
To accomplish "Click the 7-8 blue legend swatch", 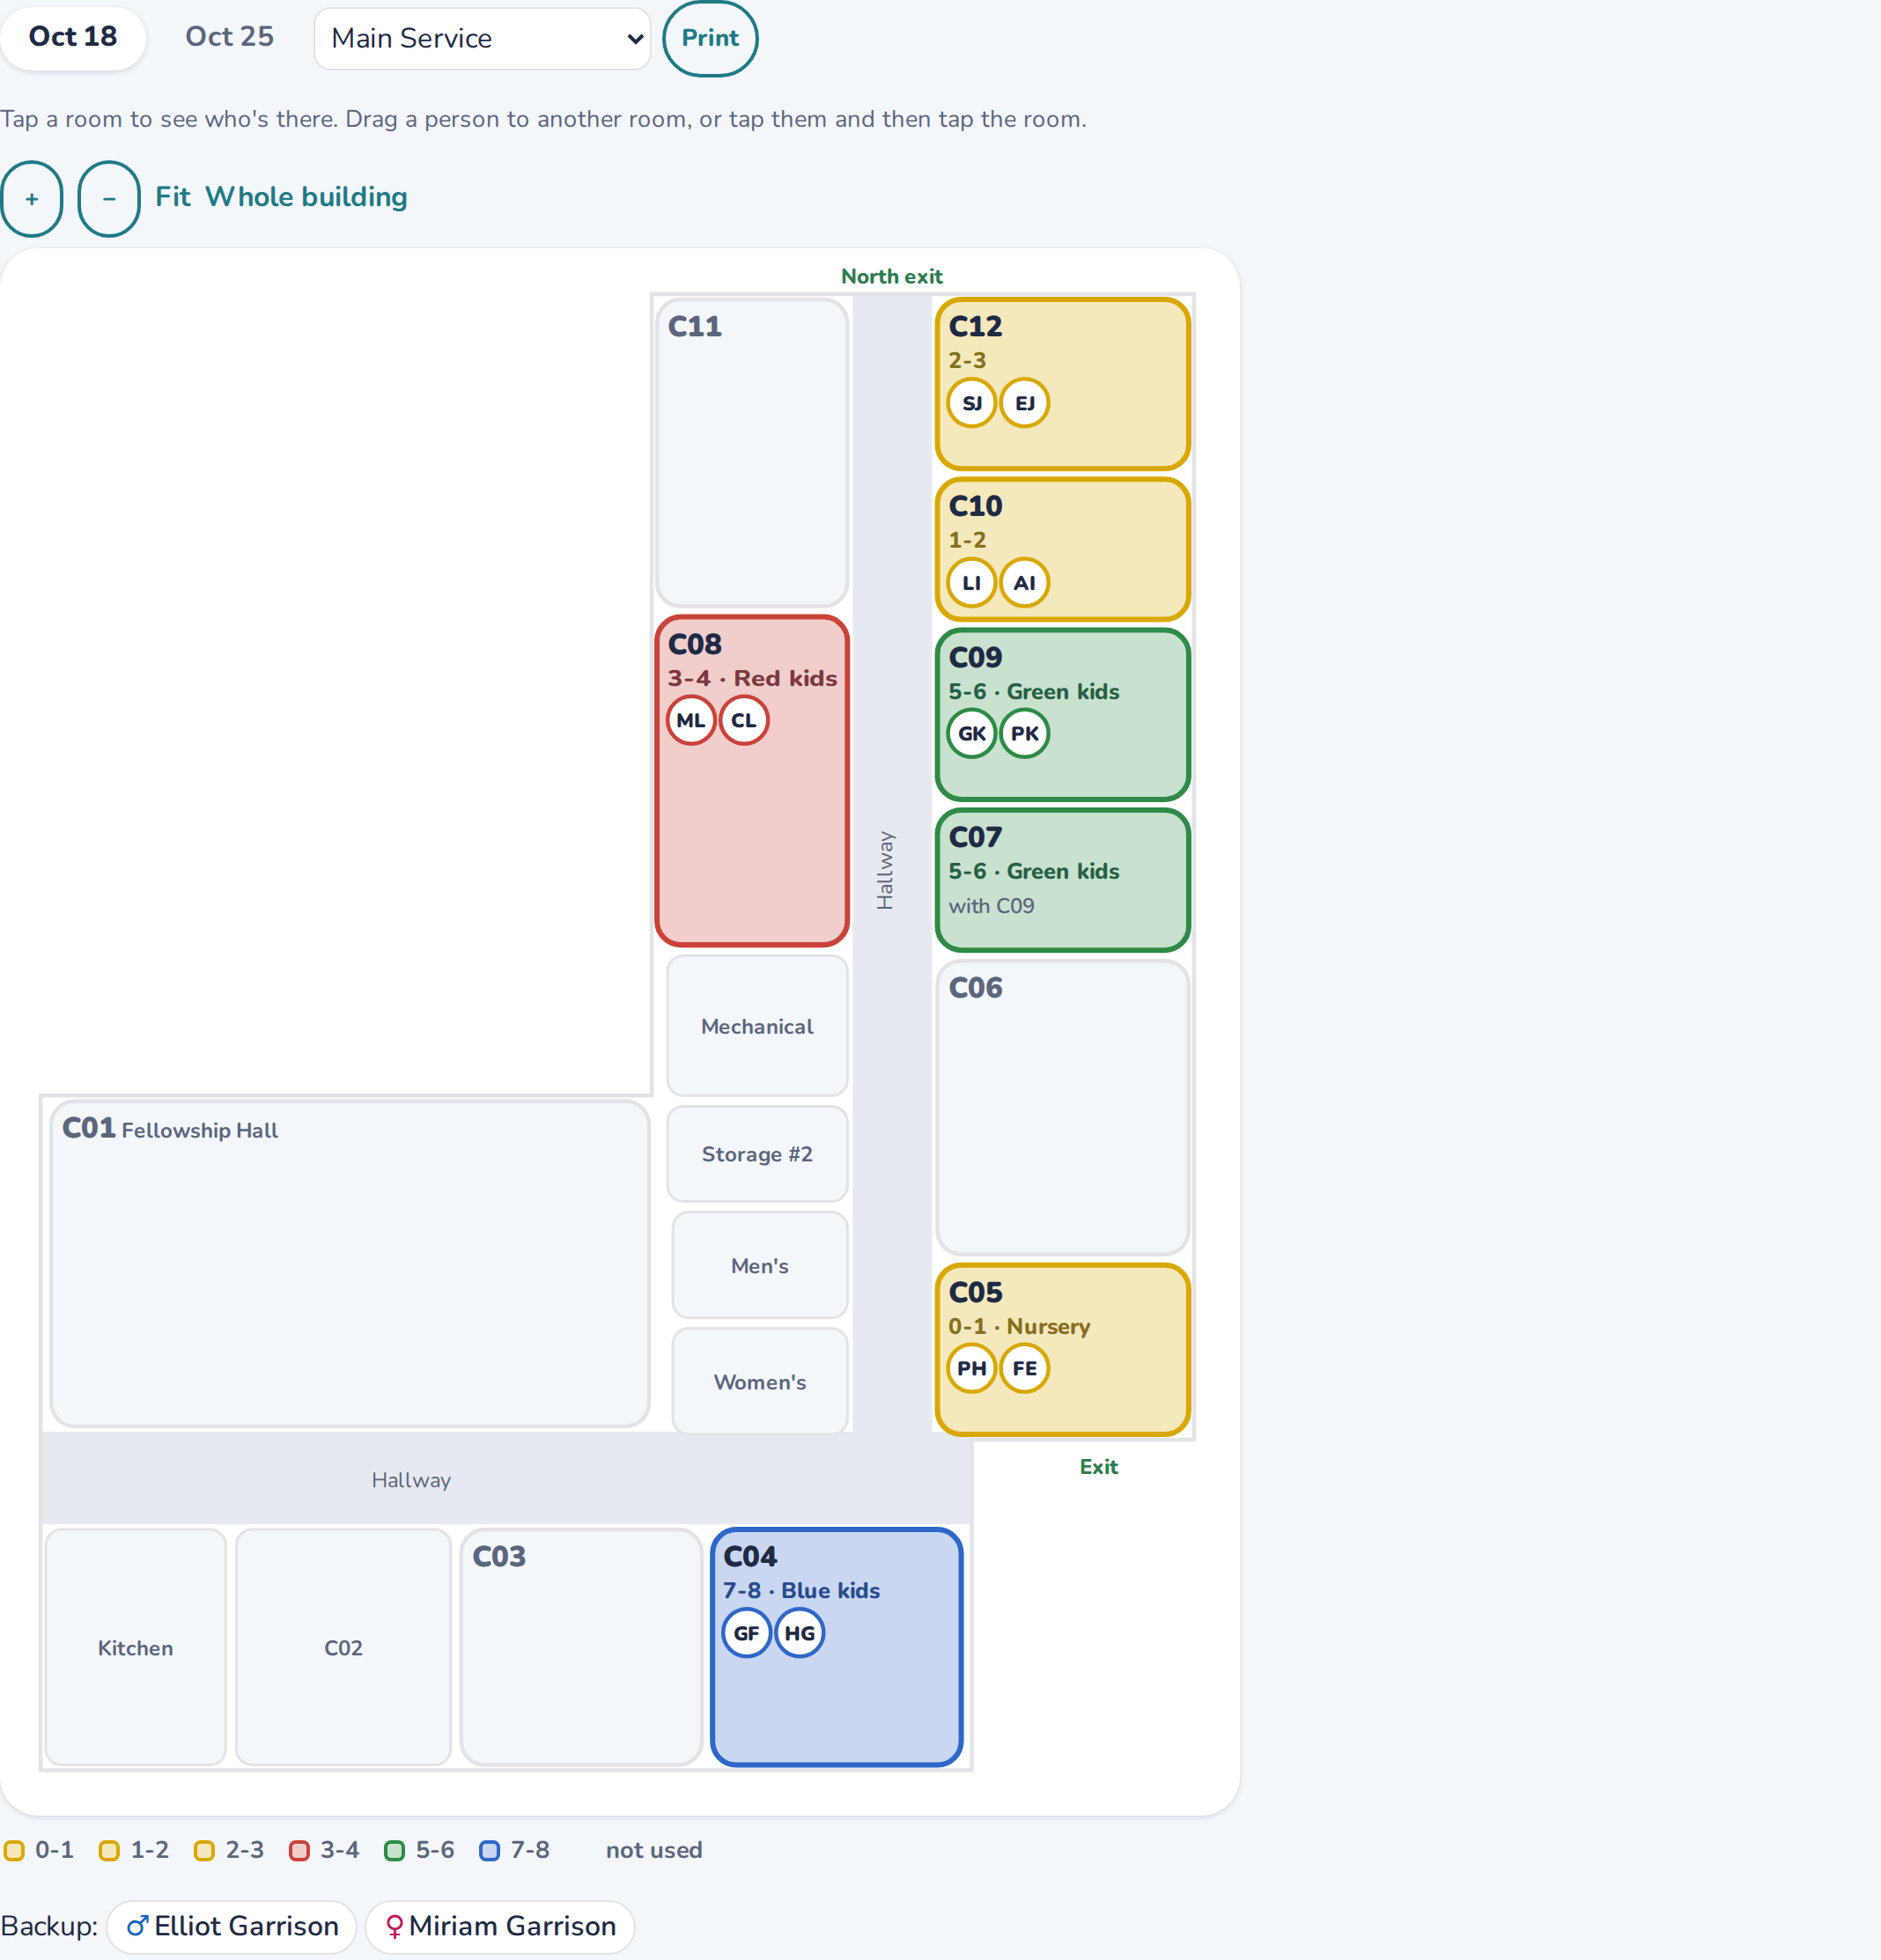I will (x=489, y=1851).
